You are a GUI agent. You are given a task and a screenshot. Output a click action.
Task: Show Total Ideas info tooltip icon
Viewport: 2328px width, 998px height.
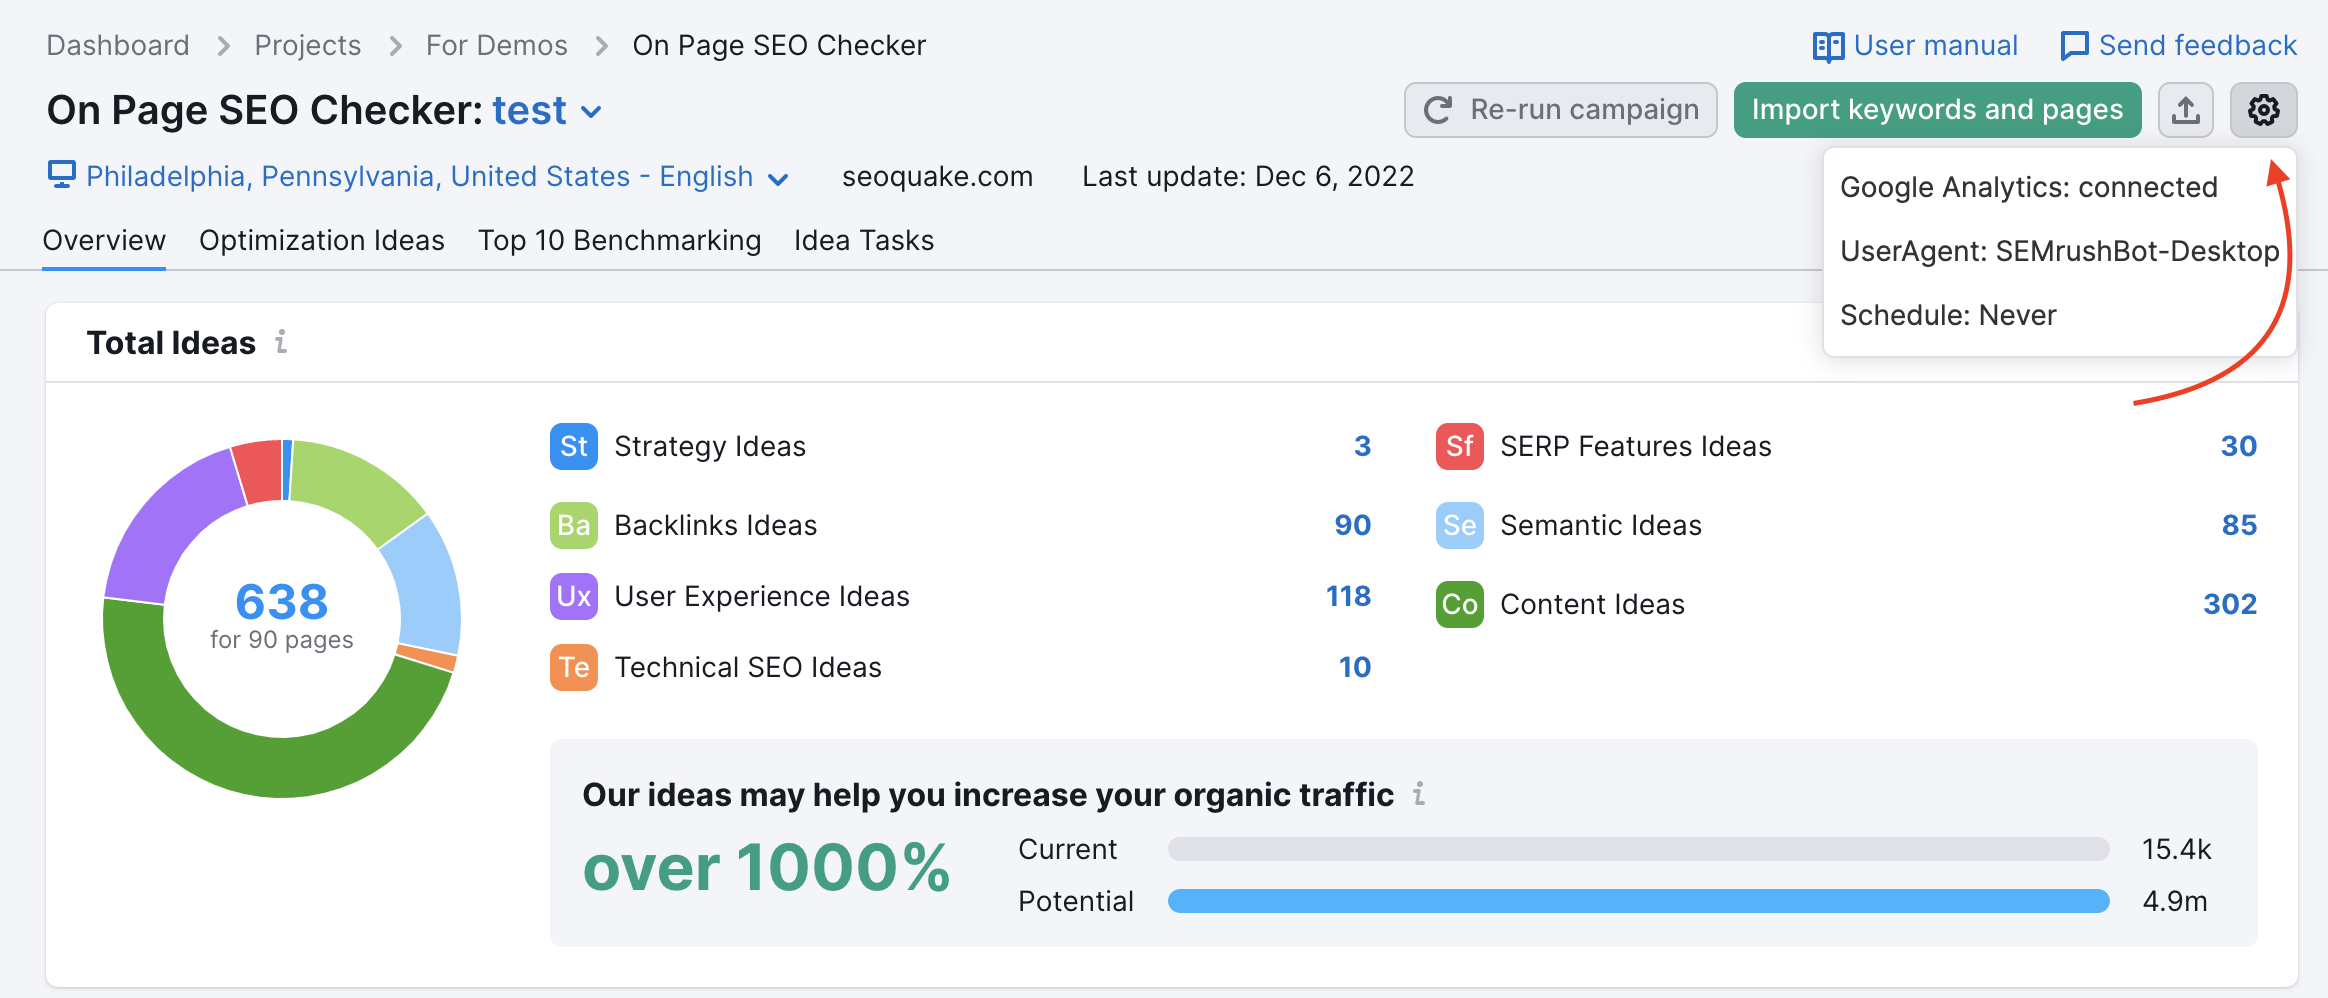click(x=281, y=342)
